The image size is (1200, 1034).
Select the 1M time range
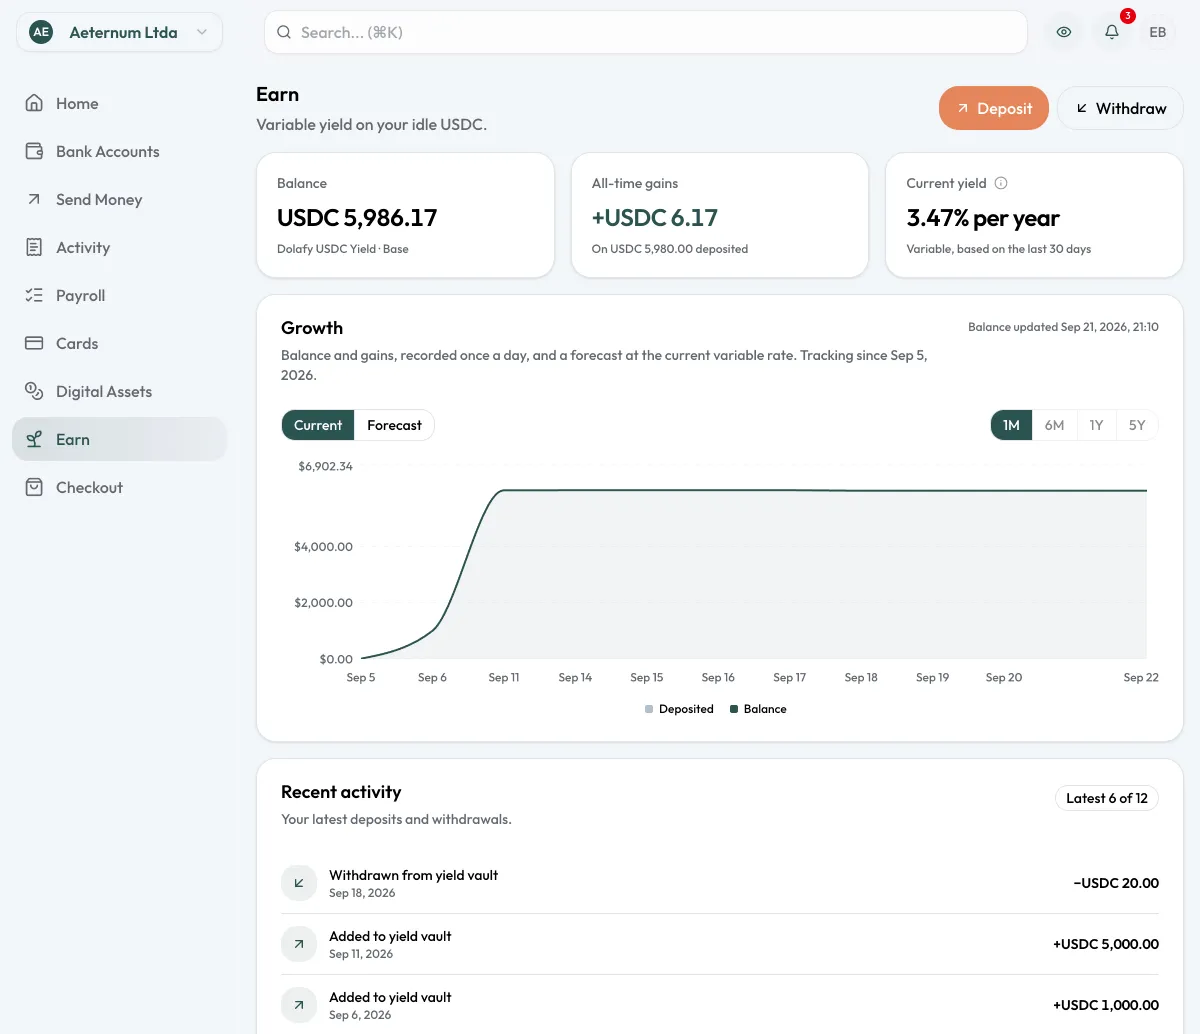pos(1011,425)
